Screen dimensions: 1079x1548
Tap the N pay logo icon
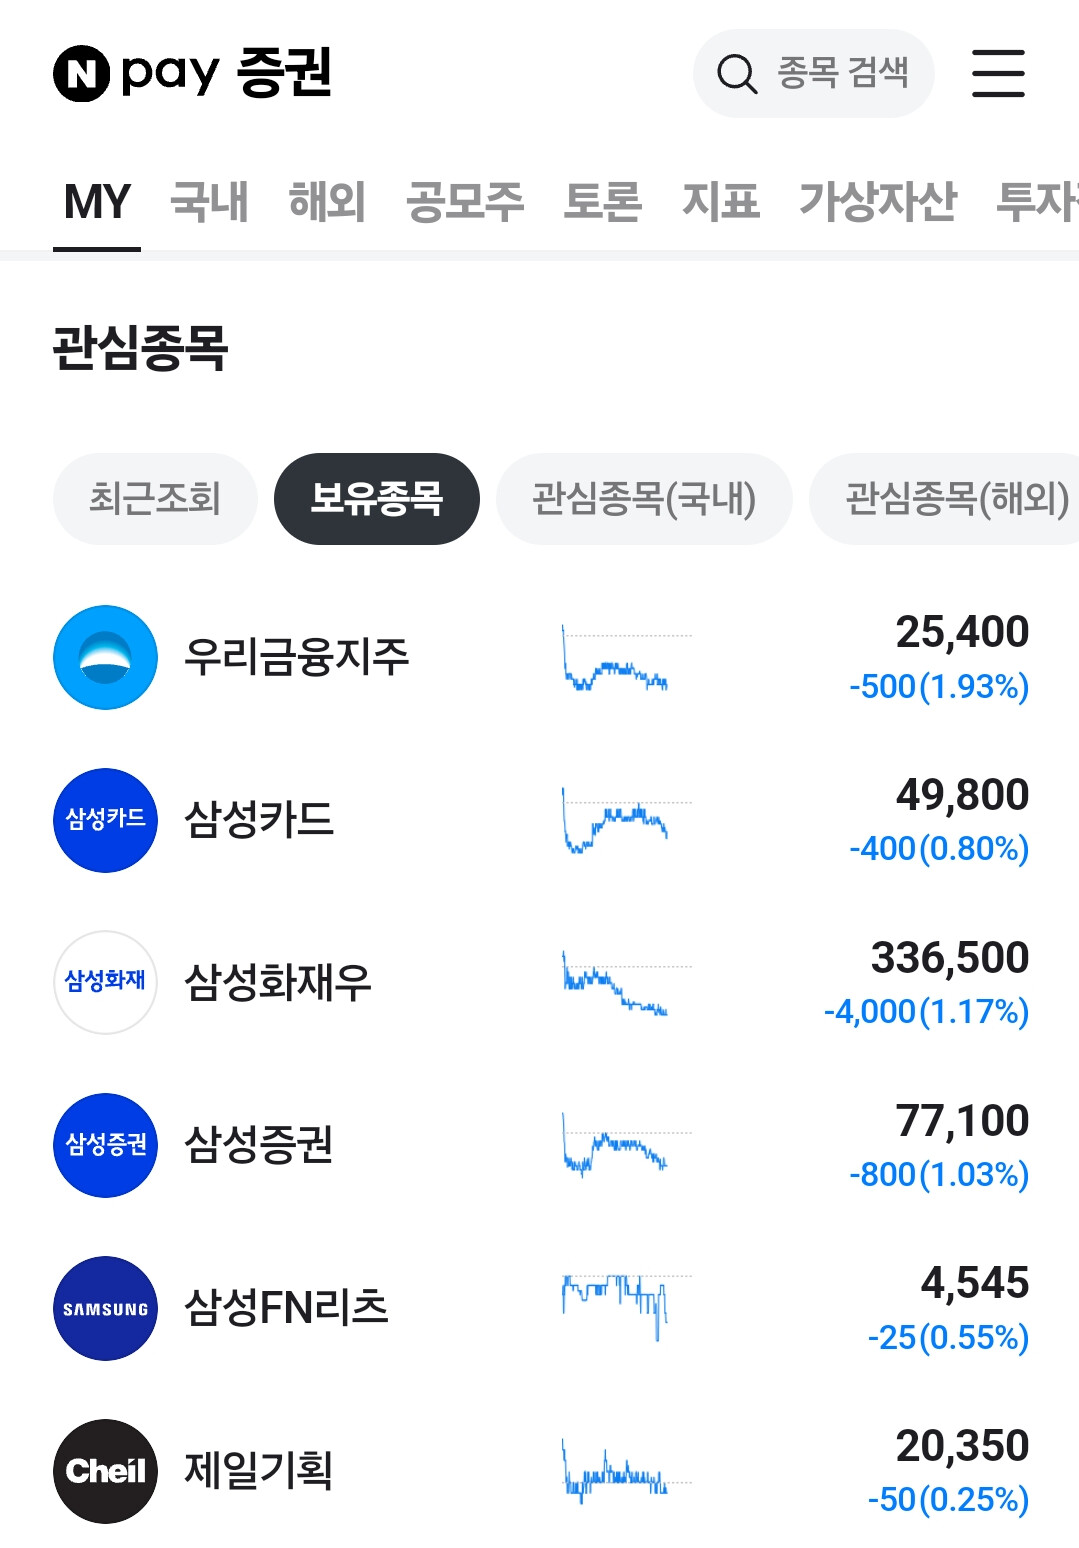(x=81, y=73)
